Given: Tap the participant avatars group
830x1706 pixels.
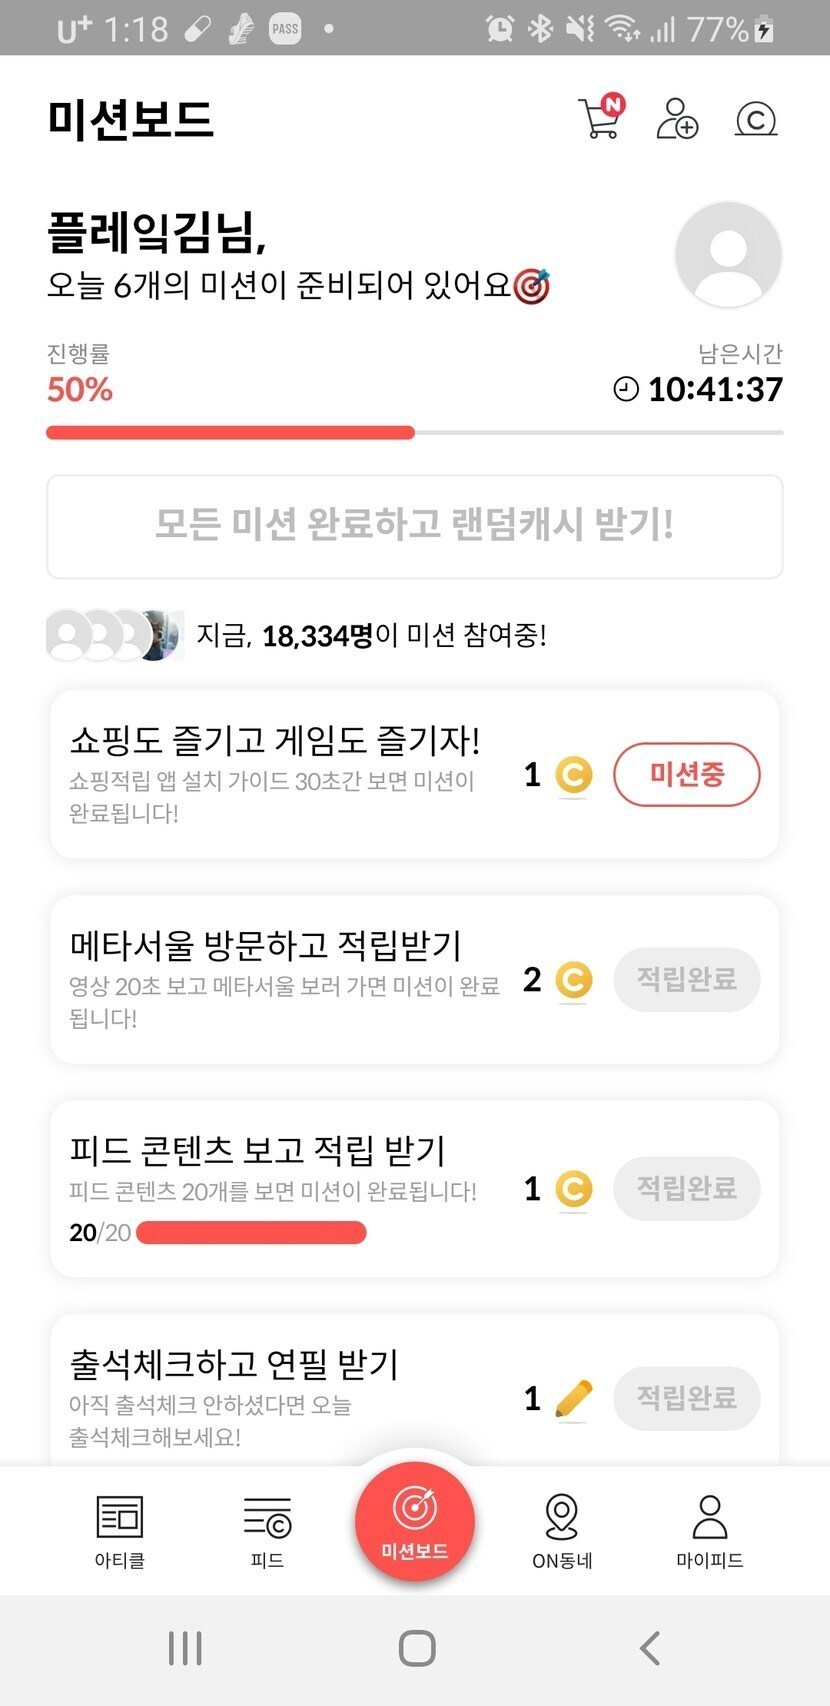Looking at the screenshot, I should click(x=115, y=635).
